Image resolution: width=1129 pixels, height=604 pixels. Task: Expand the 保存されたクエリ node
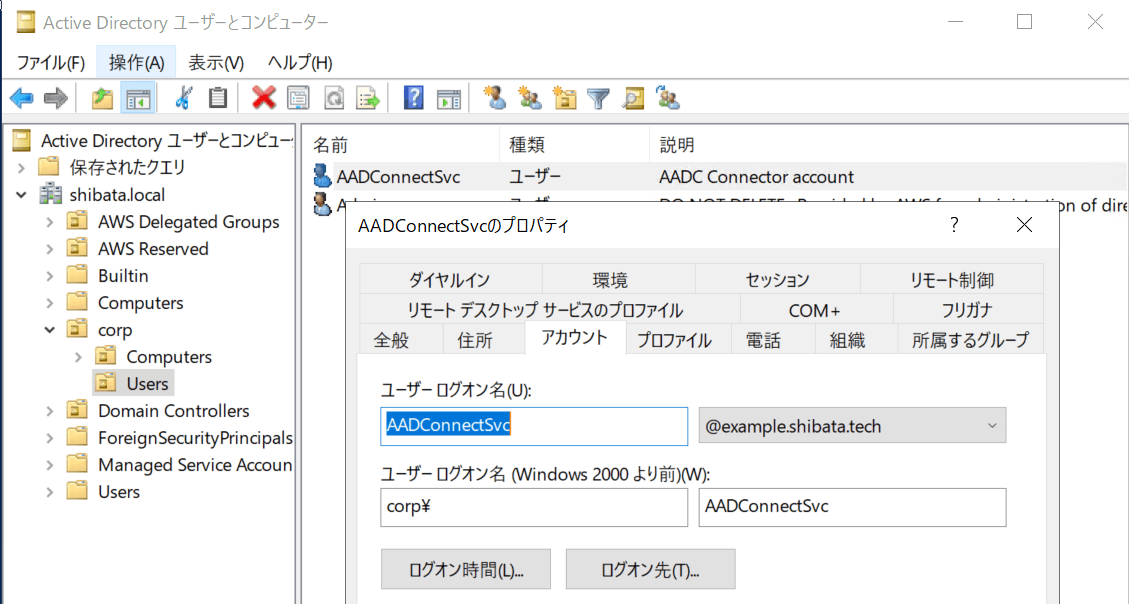[22, 168]
